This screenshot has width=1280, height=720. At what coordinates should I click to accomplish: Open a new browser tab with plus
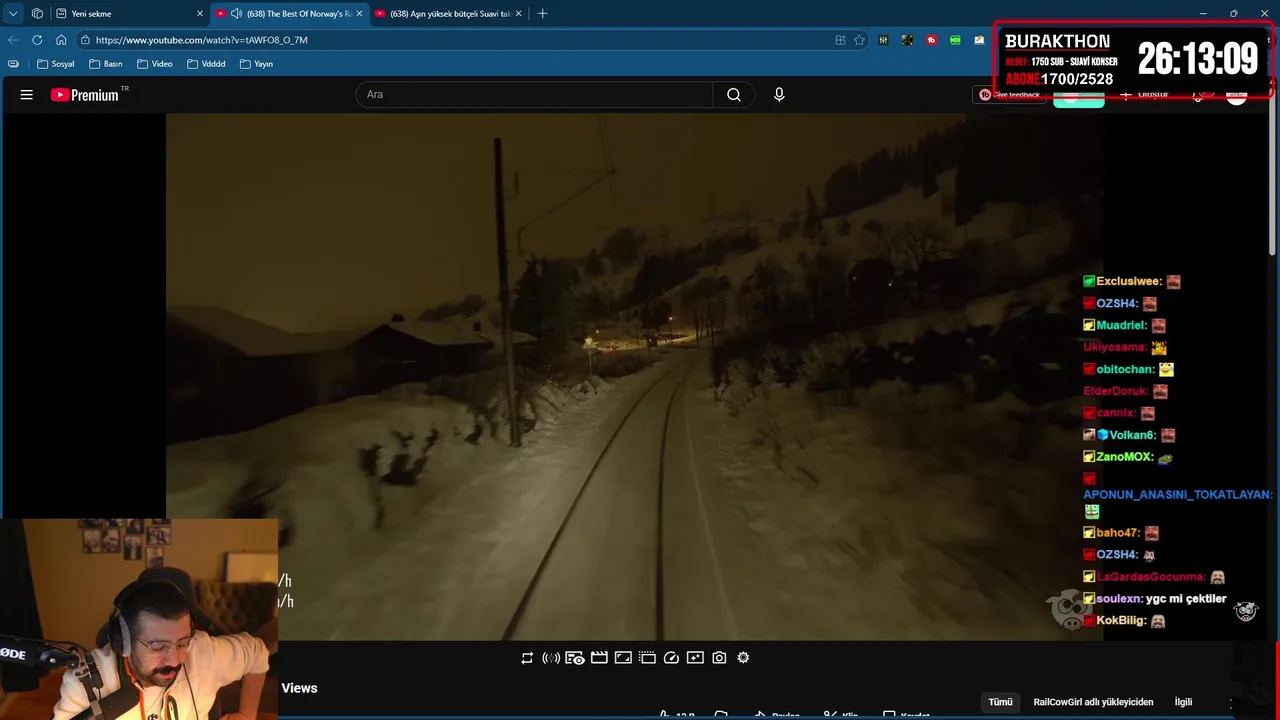(543, 14)
